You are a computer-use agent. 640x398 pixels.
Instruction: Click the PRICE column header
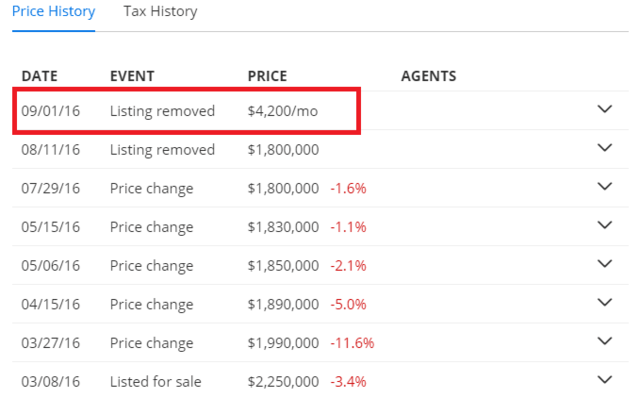(267, 76)
